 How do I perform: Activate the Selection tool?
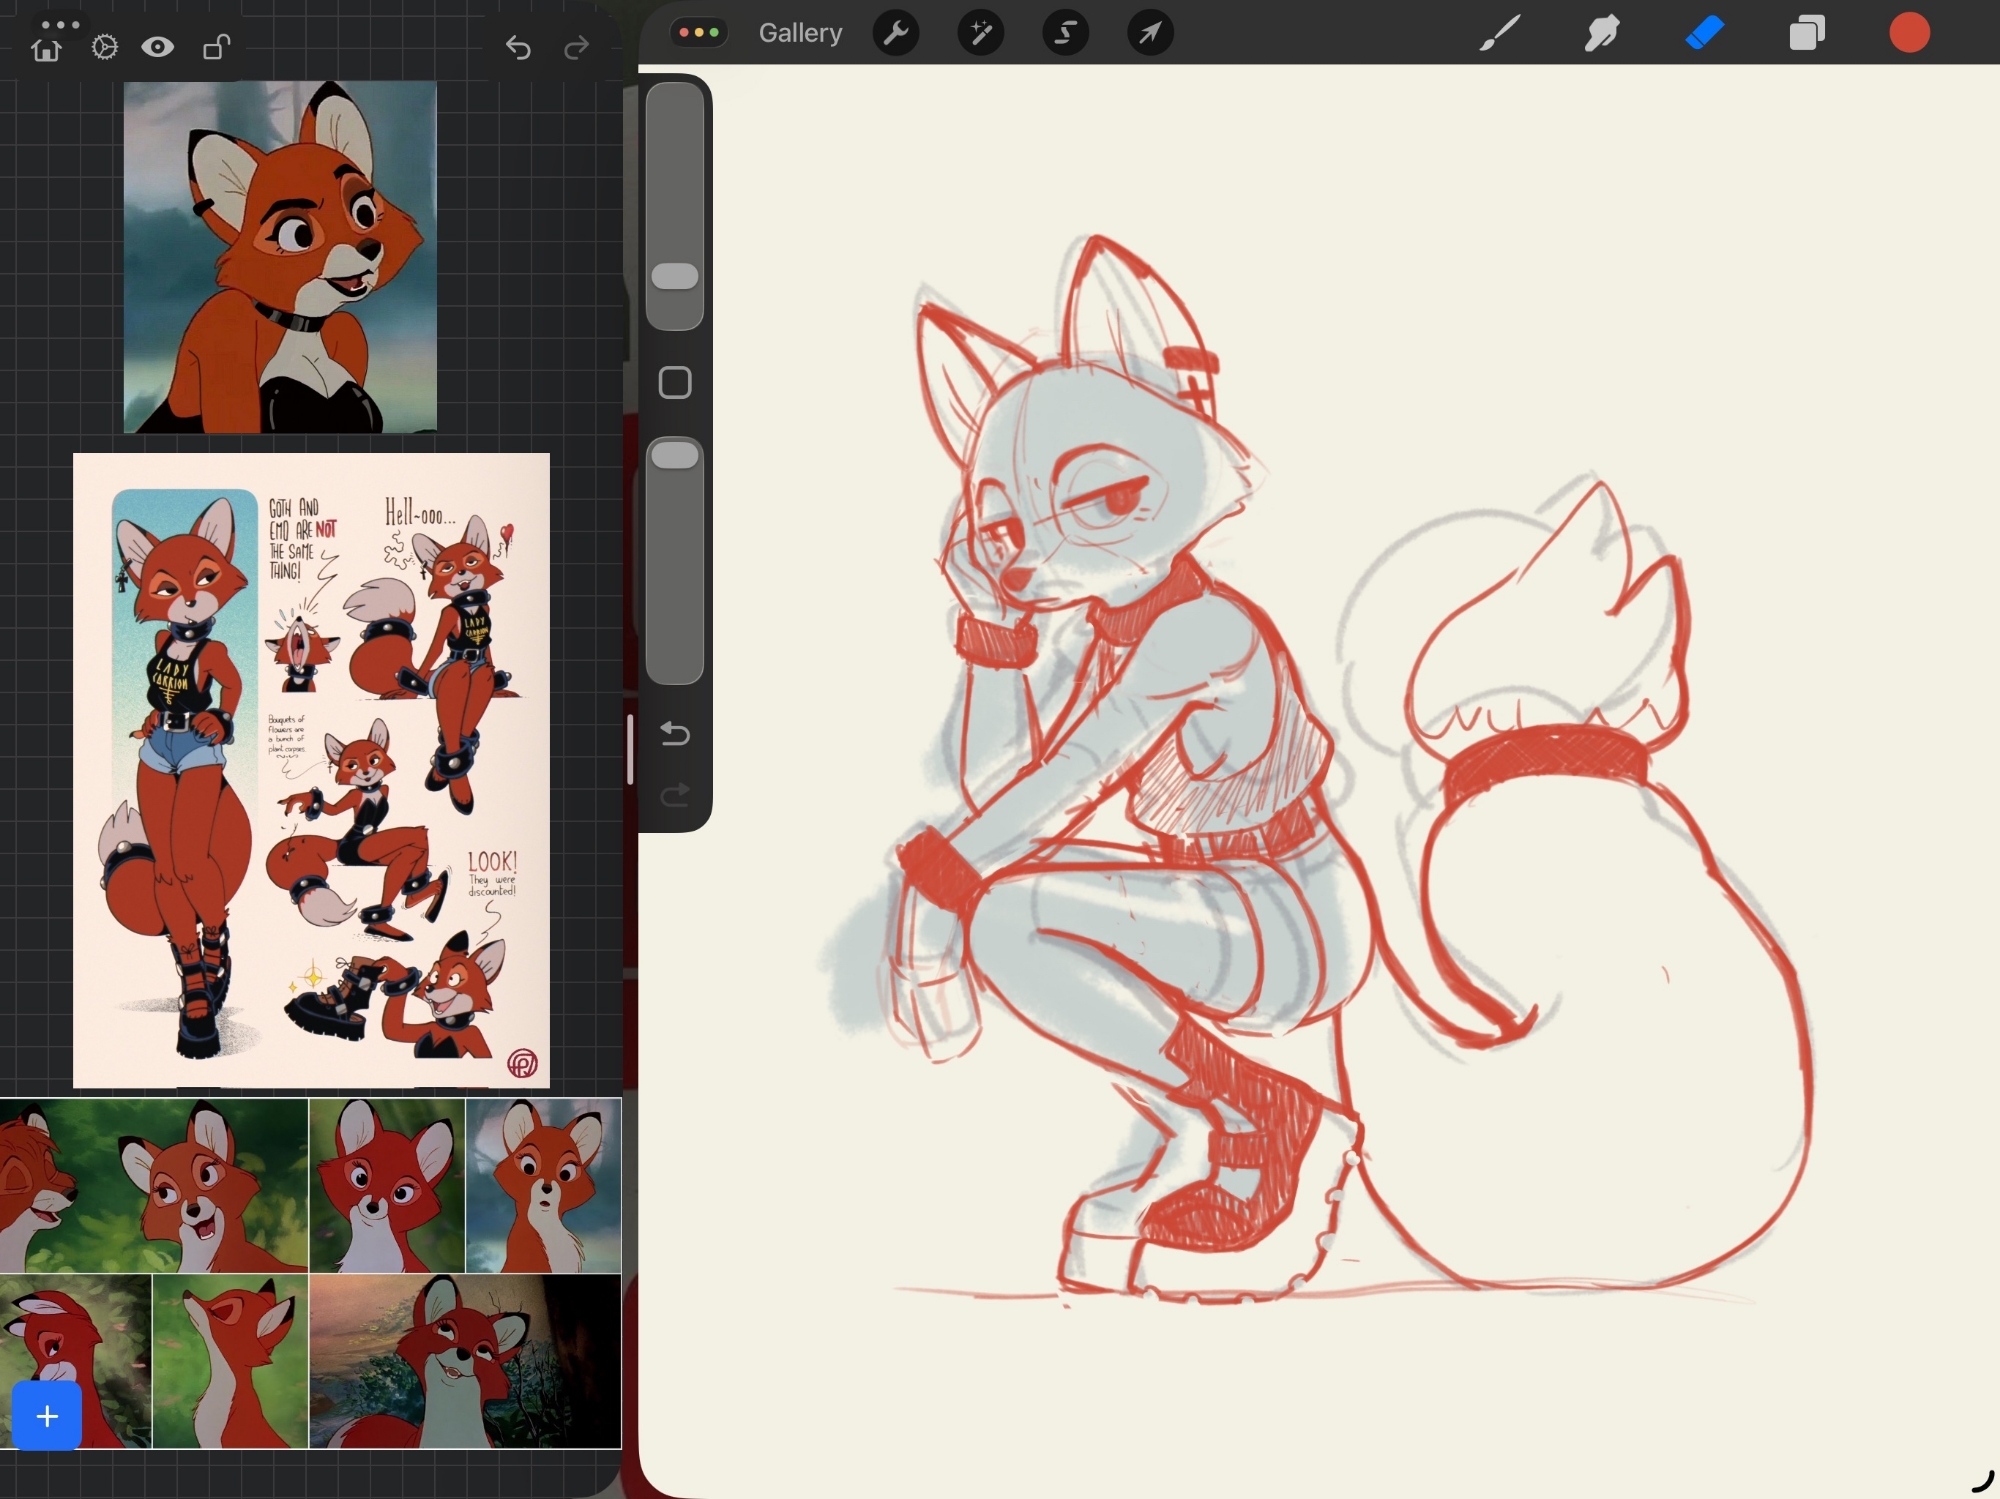[x=1066, y=33]
